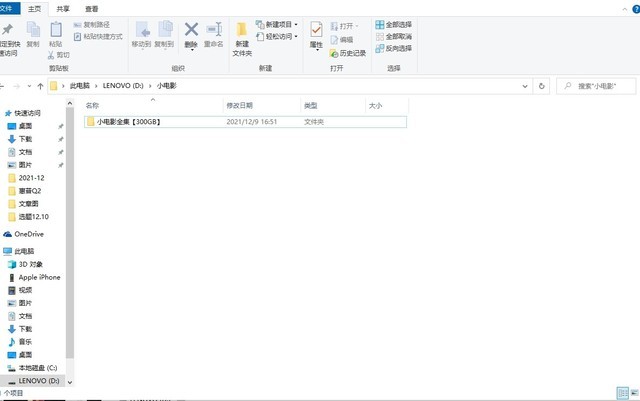The image size is (640, 401).
Task: Click the search box for 小电影
Action: click(x=598, y=86)
